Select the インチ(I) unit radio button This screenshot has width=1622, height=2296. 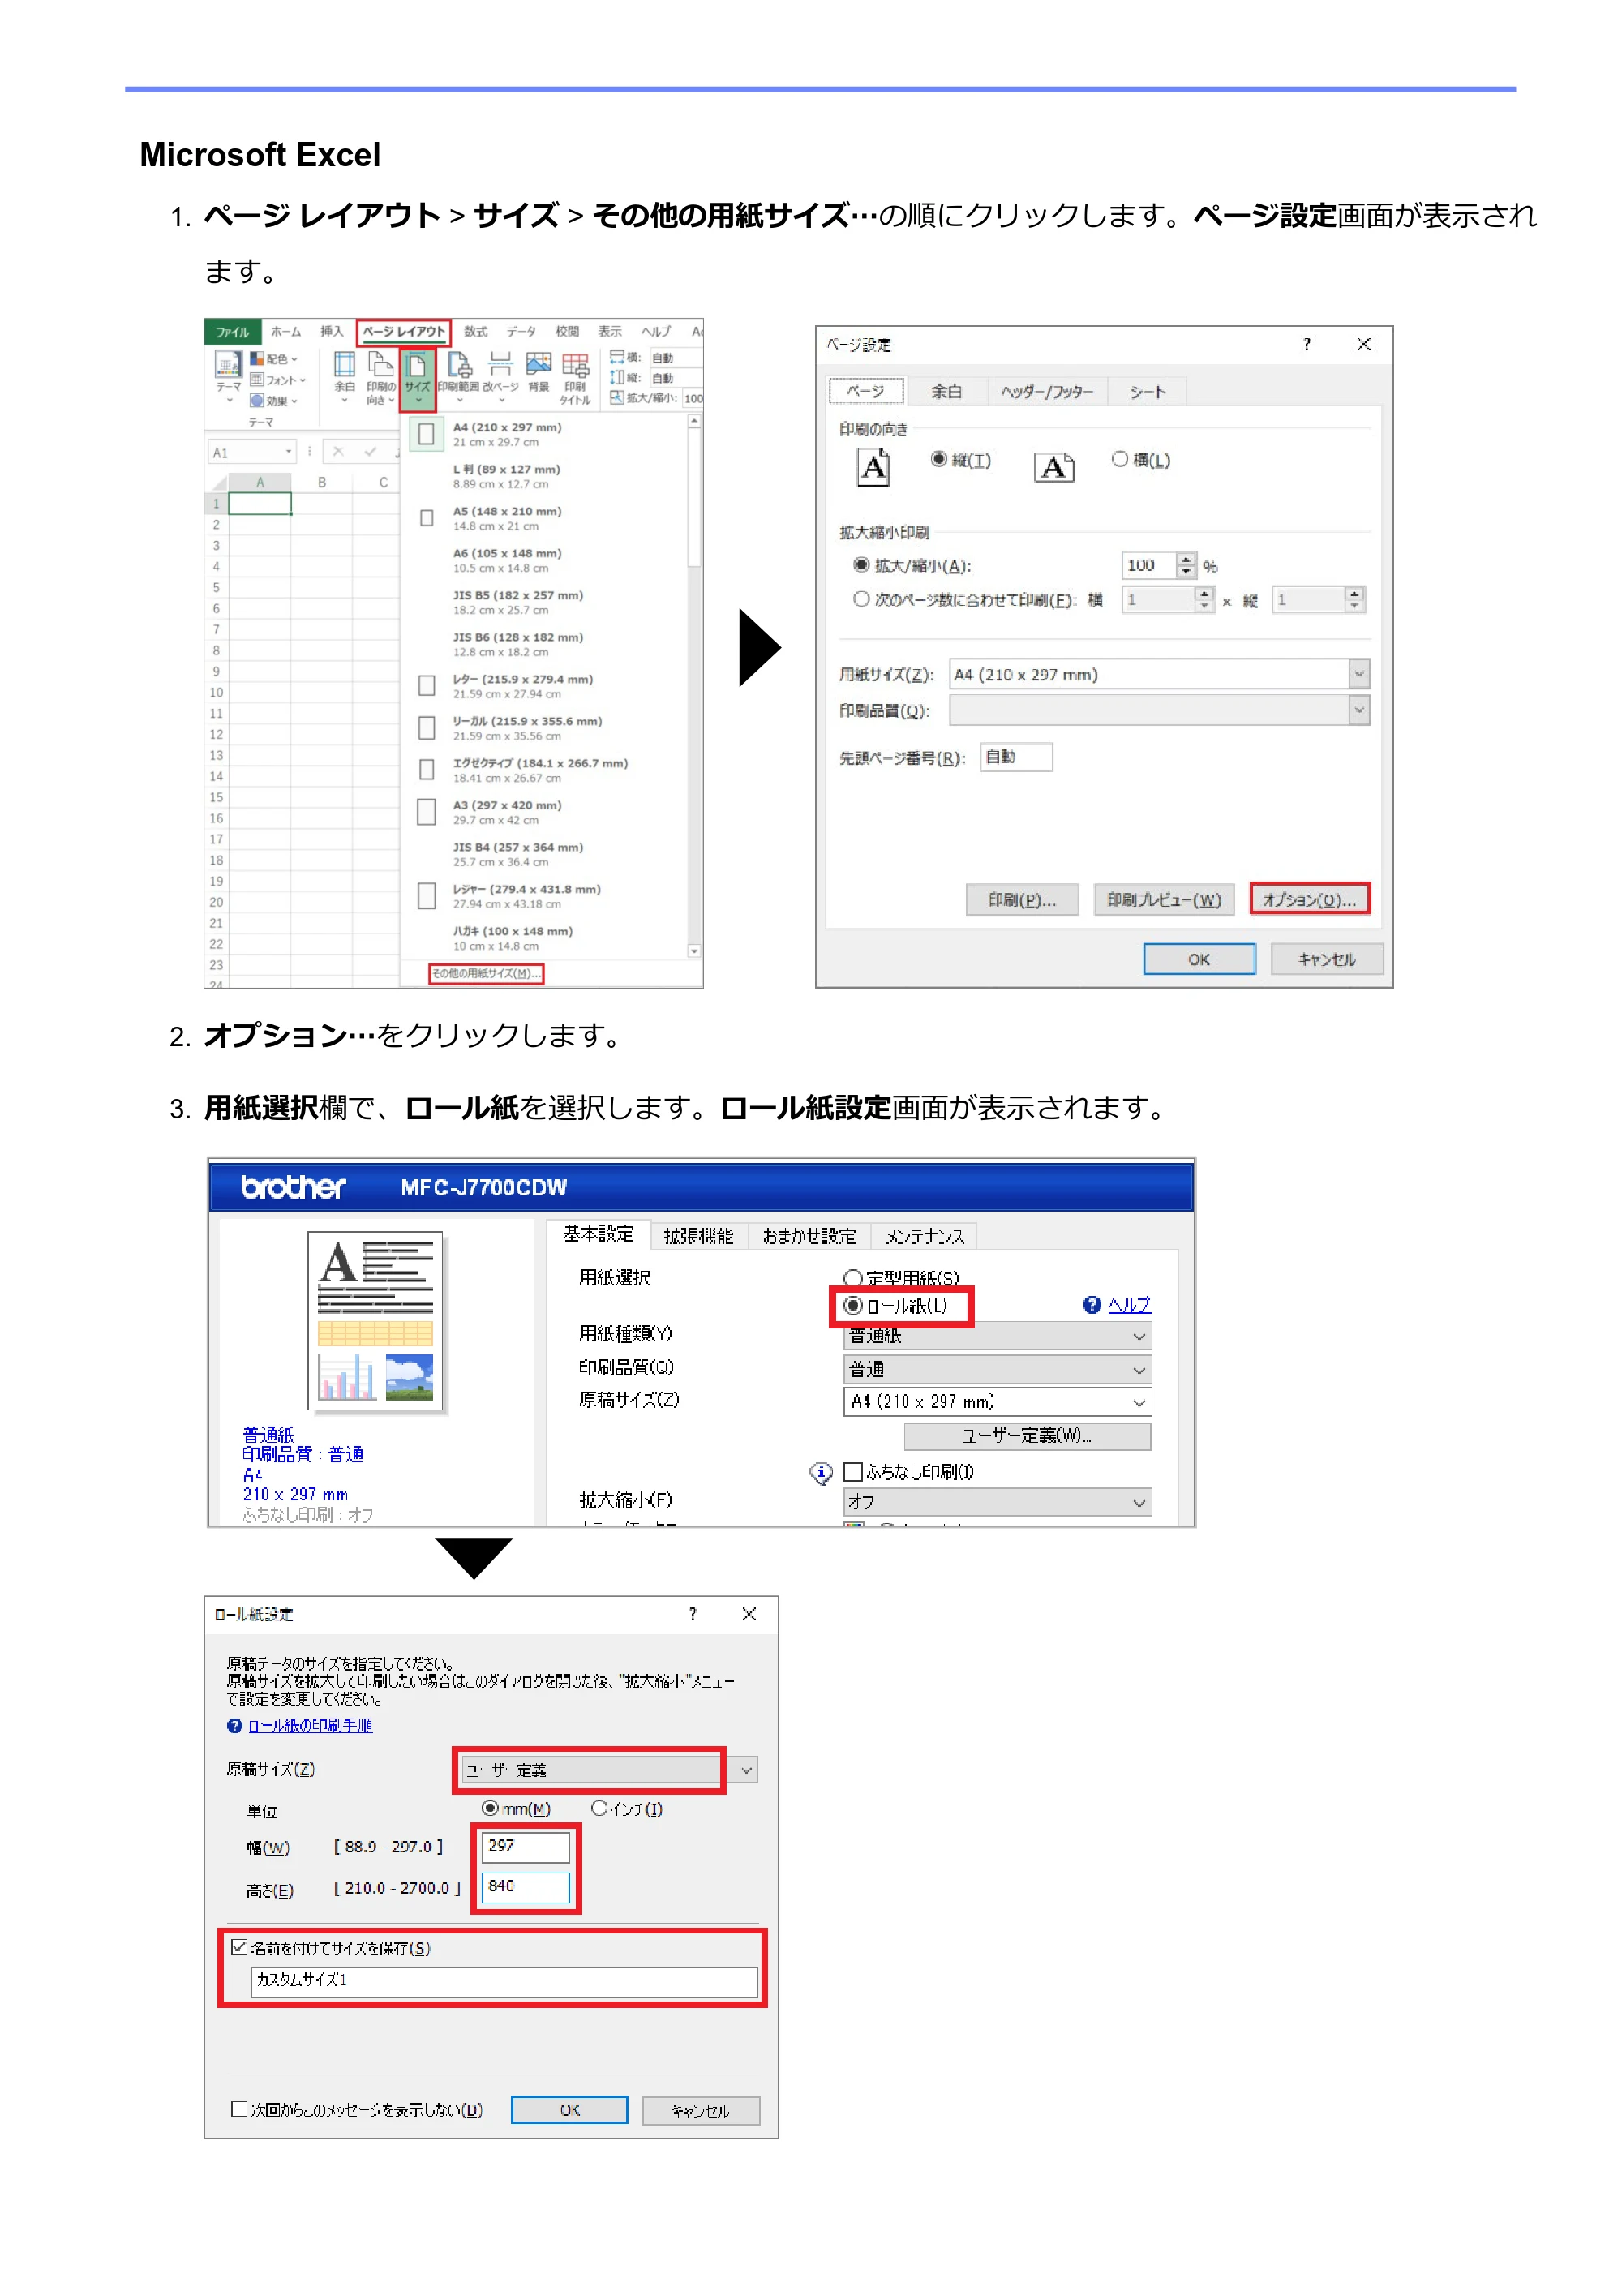(x=599, y=1808)
